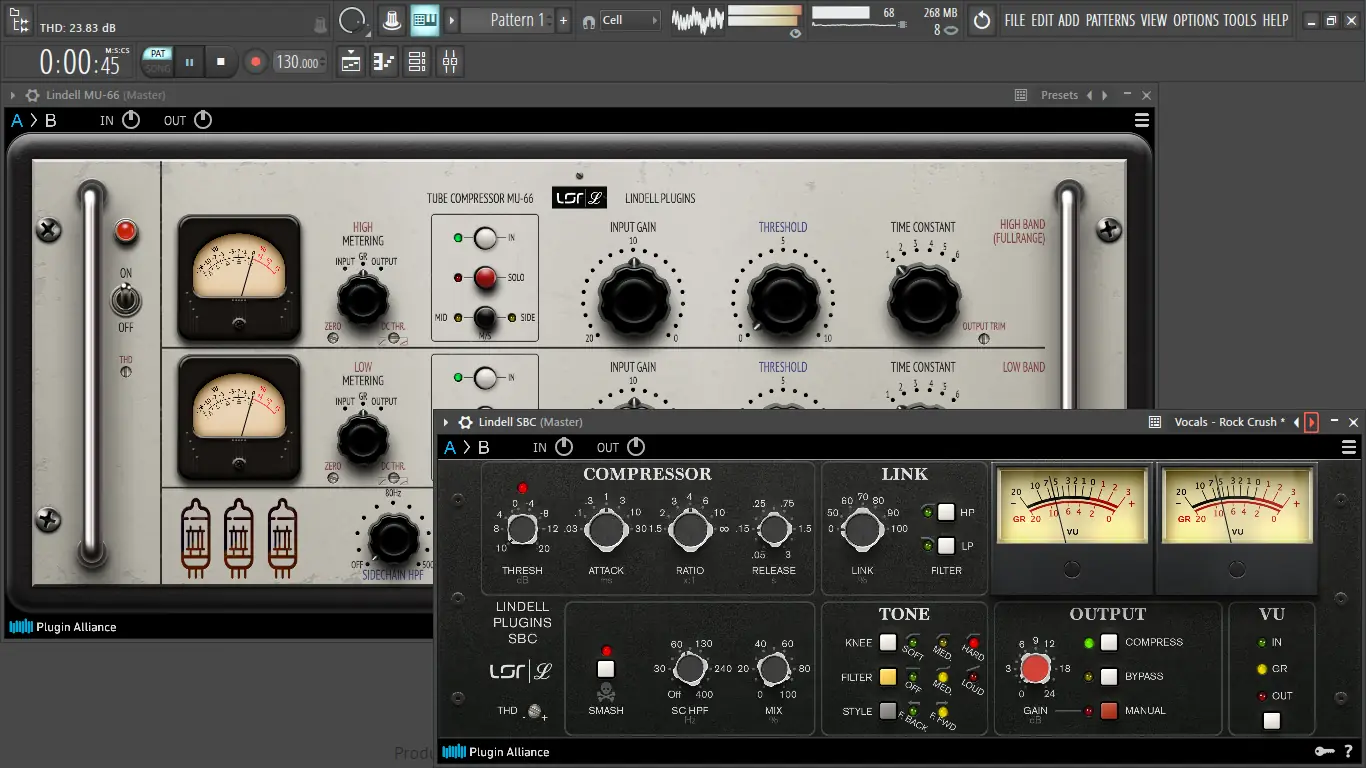The image size is (1366, 768).
Task: Add a new pattern with plus button
Action: [x=563, y=20]
